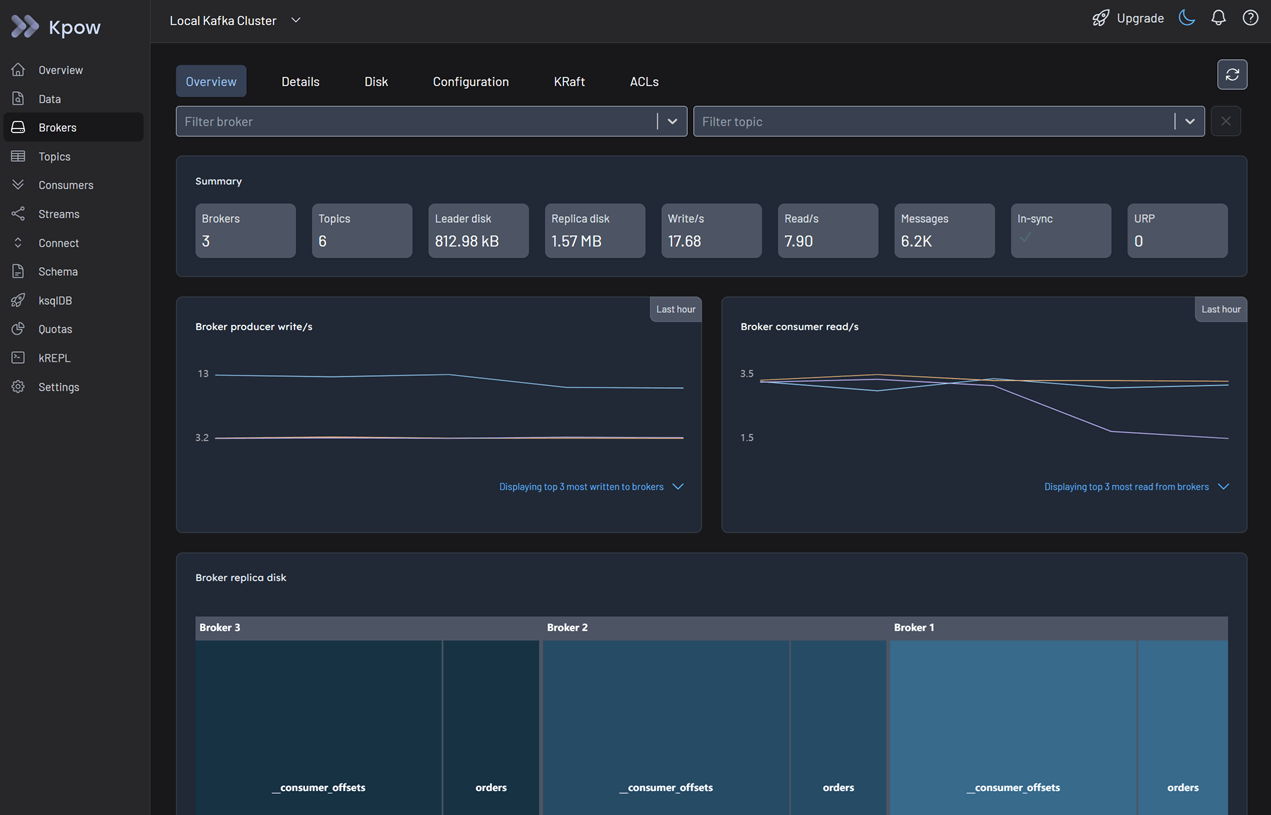Viewport: 1271px width, 815px height.
Task: Select Broker 2 __consumer_offsets treemap block
Action: [x=666, y=727]
